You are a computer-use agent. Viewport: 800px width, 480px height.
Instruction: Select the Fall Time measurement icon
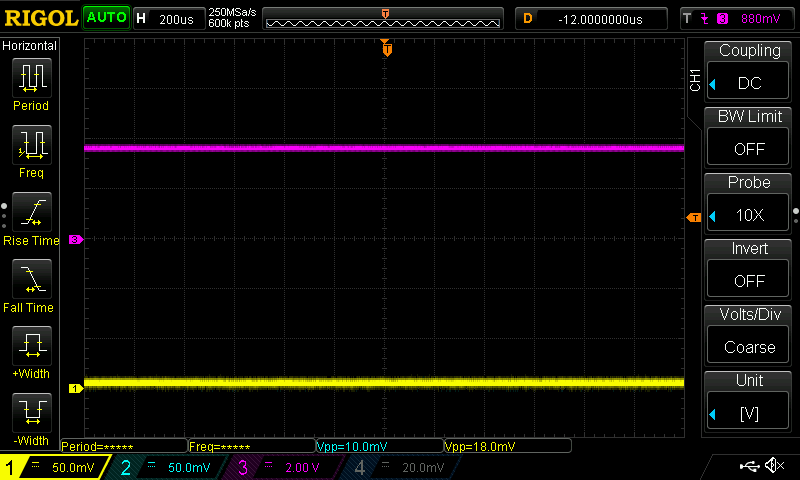[x=32, y=279]
